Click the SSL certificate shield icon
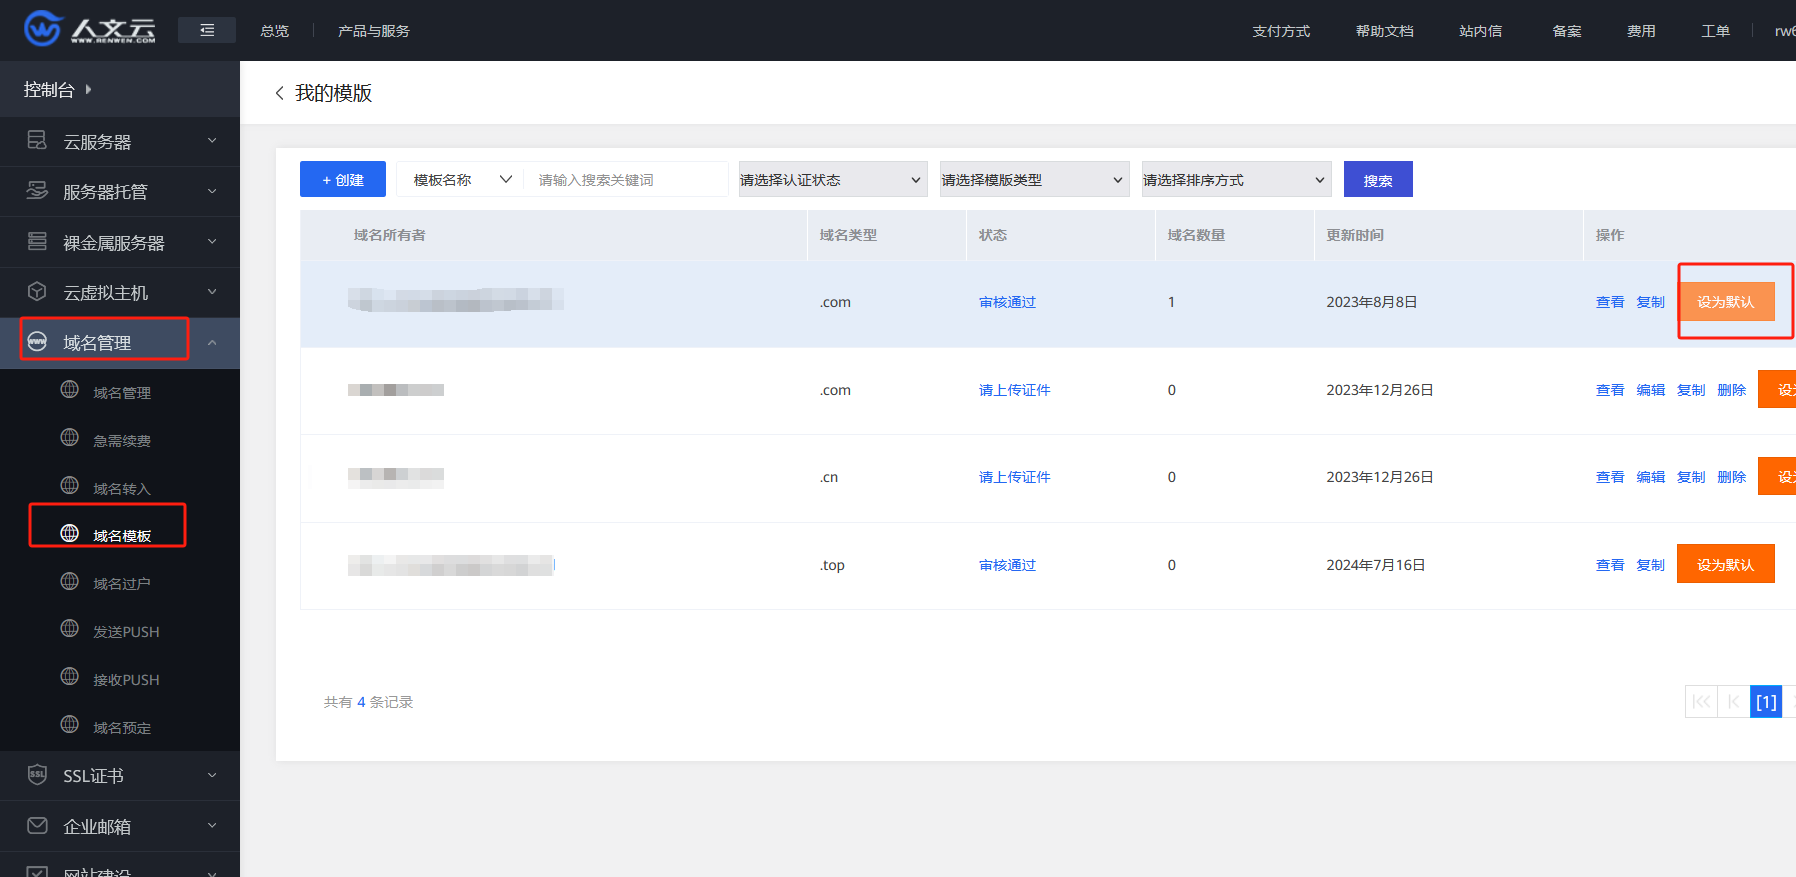This screenshot has width=1796, height=877. point(37,774)
